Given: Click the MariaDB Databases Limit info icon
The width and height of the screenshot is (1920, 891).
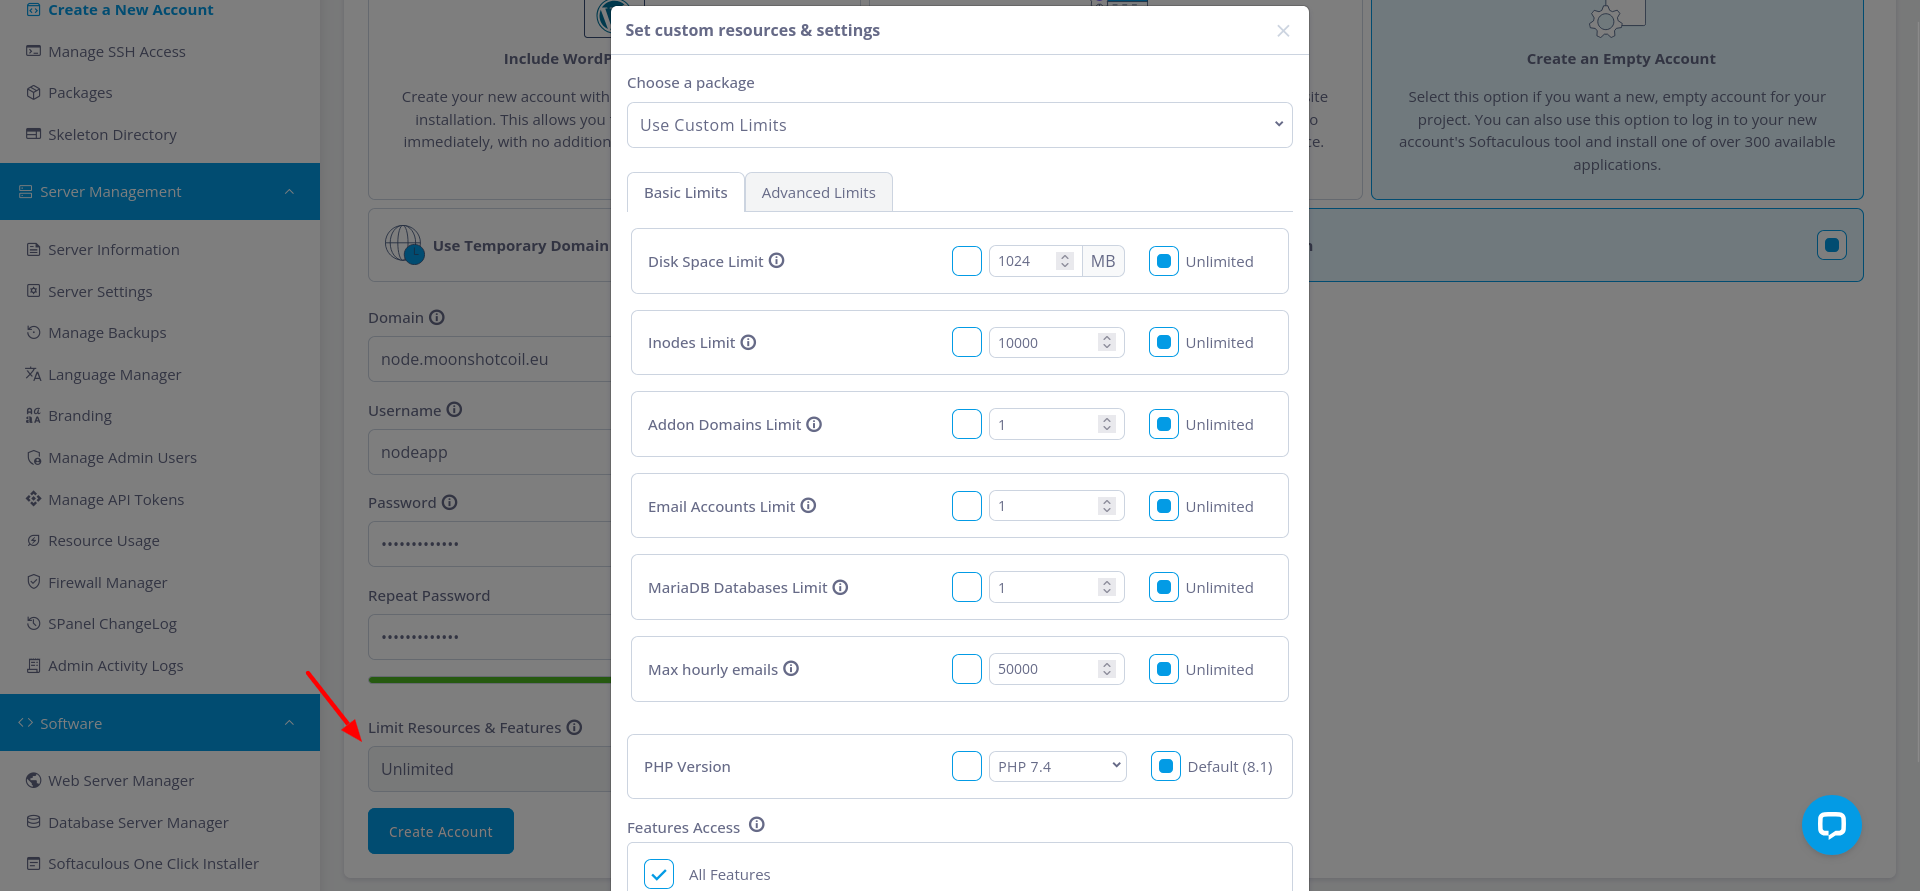Looking at the screenshot, I should (x=840, y=587).
